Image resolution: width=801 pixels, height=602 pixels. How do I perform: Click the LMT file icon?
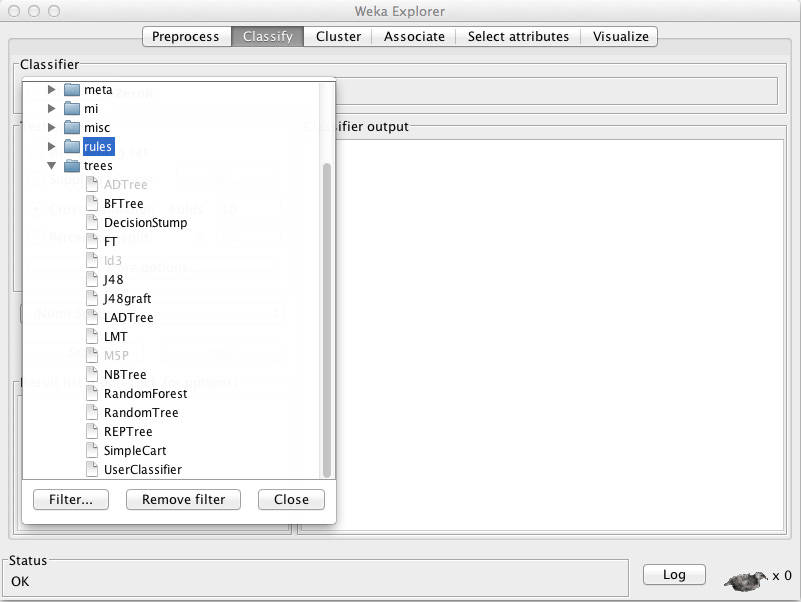tap(92, 336)
